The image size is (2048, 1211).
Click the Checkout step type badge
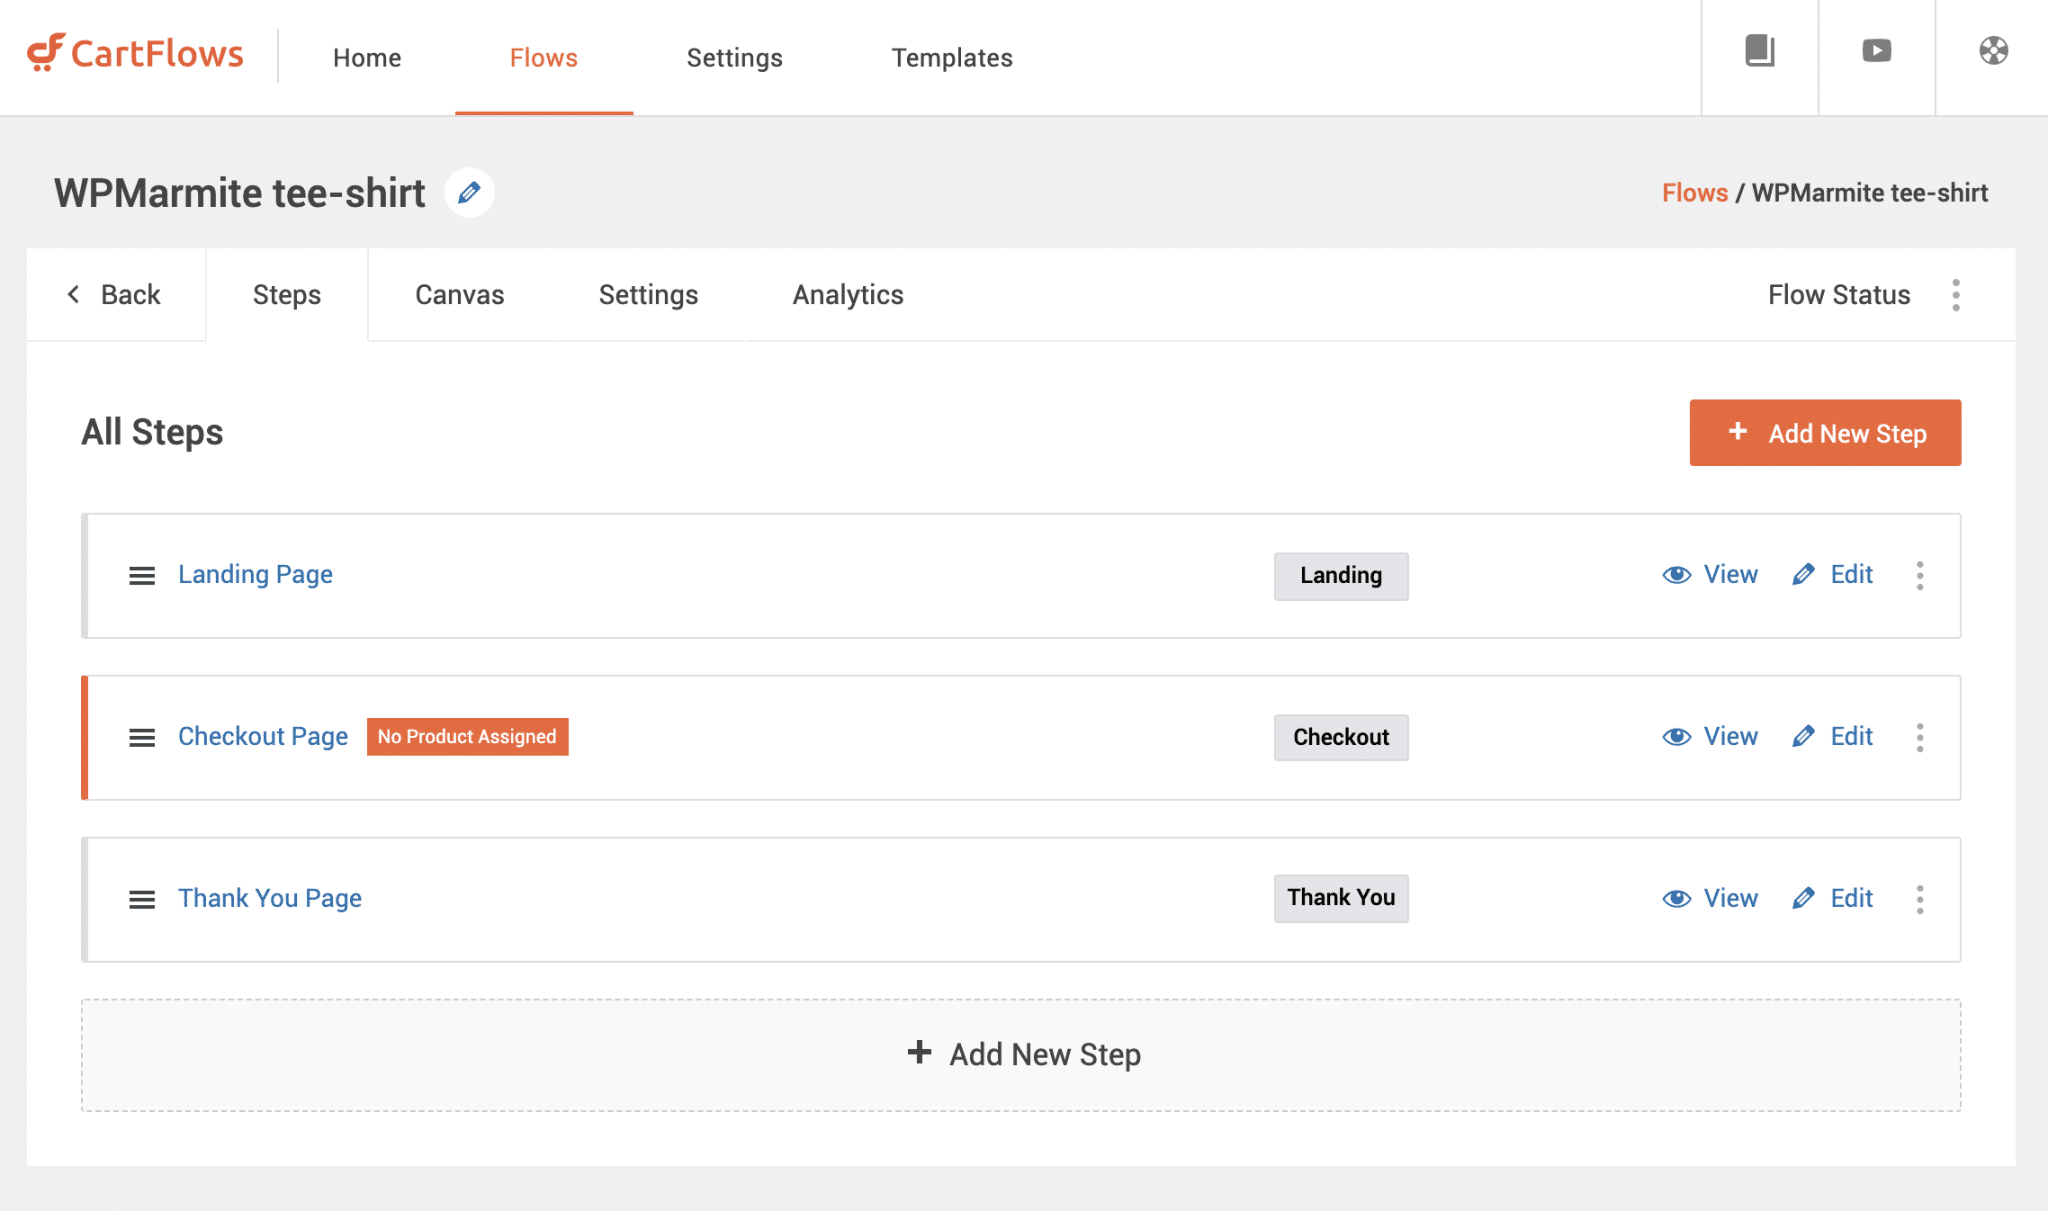tap(1341, 738)
